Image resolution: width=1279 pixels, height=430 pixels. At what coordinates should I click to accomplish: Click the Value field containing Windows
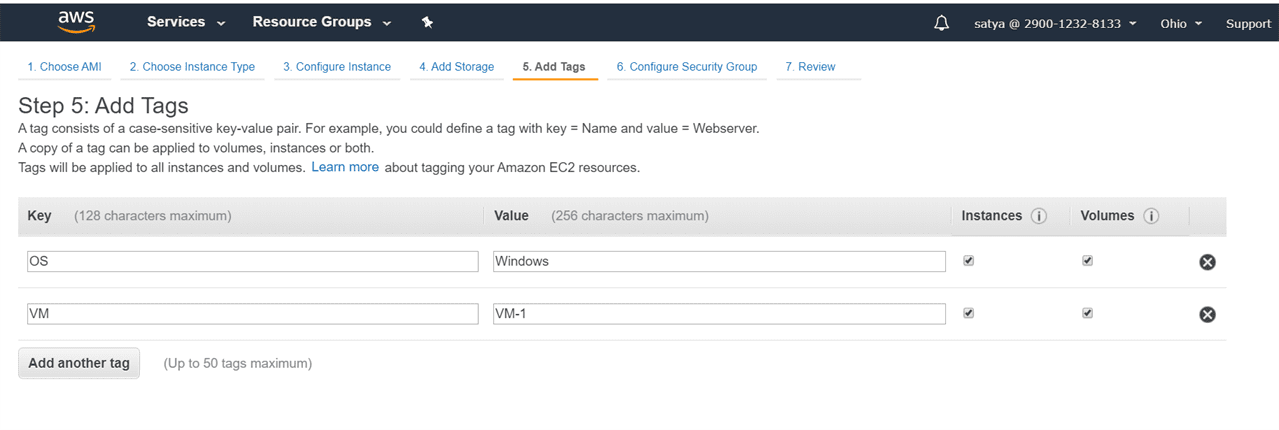tap(718, 262)
